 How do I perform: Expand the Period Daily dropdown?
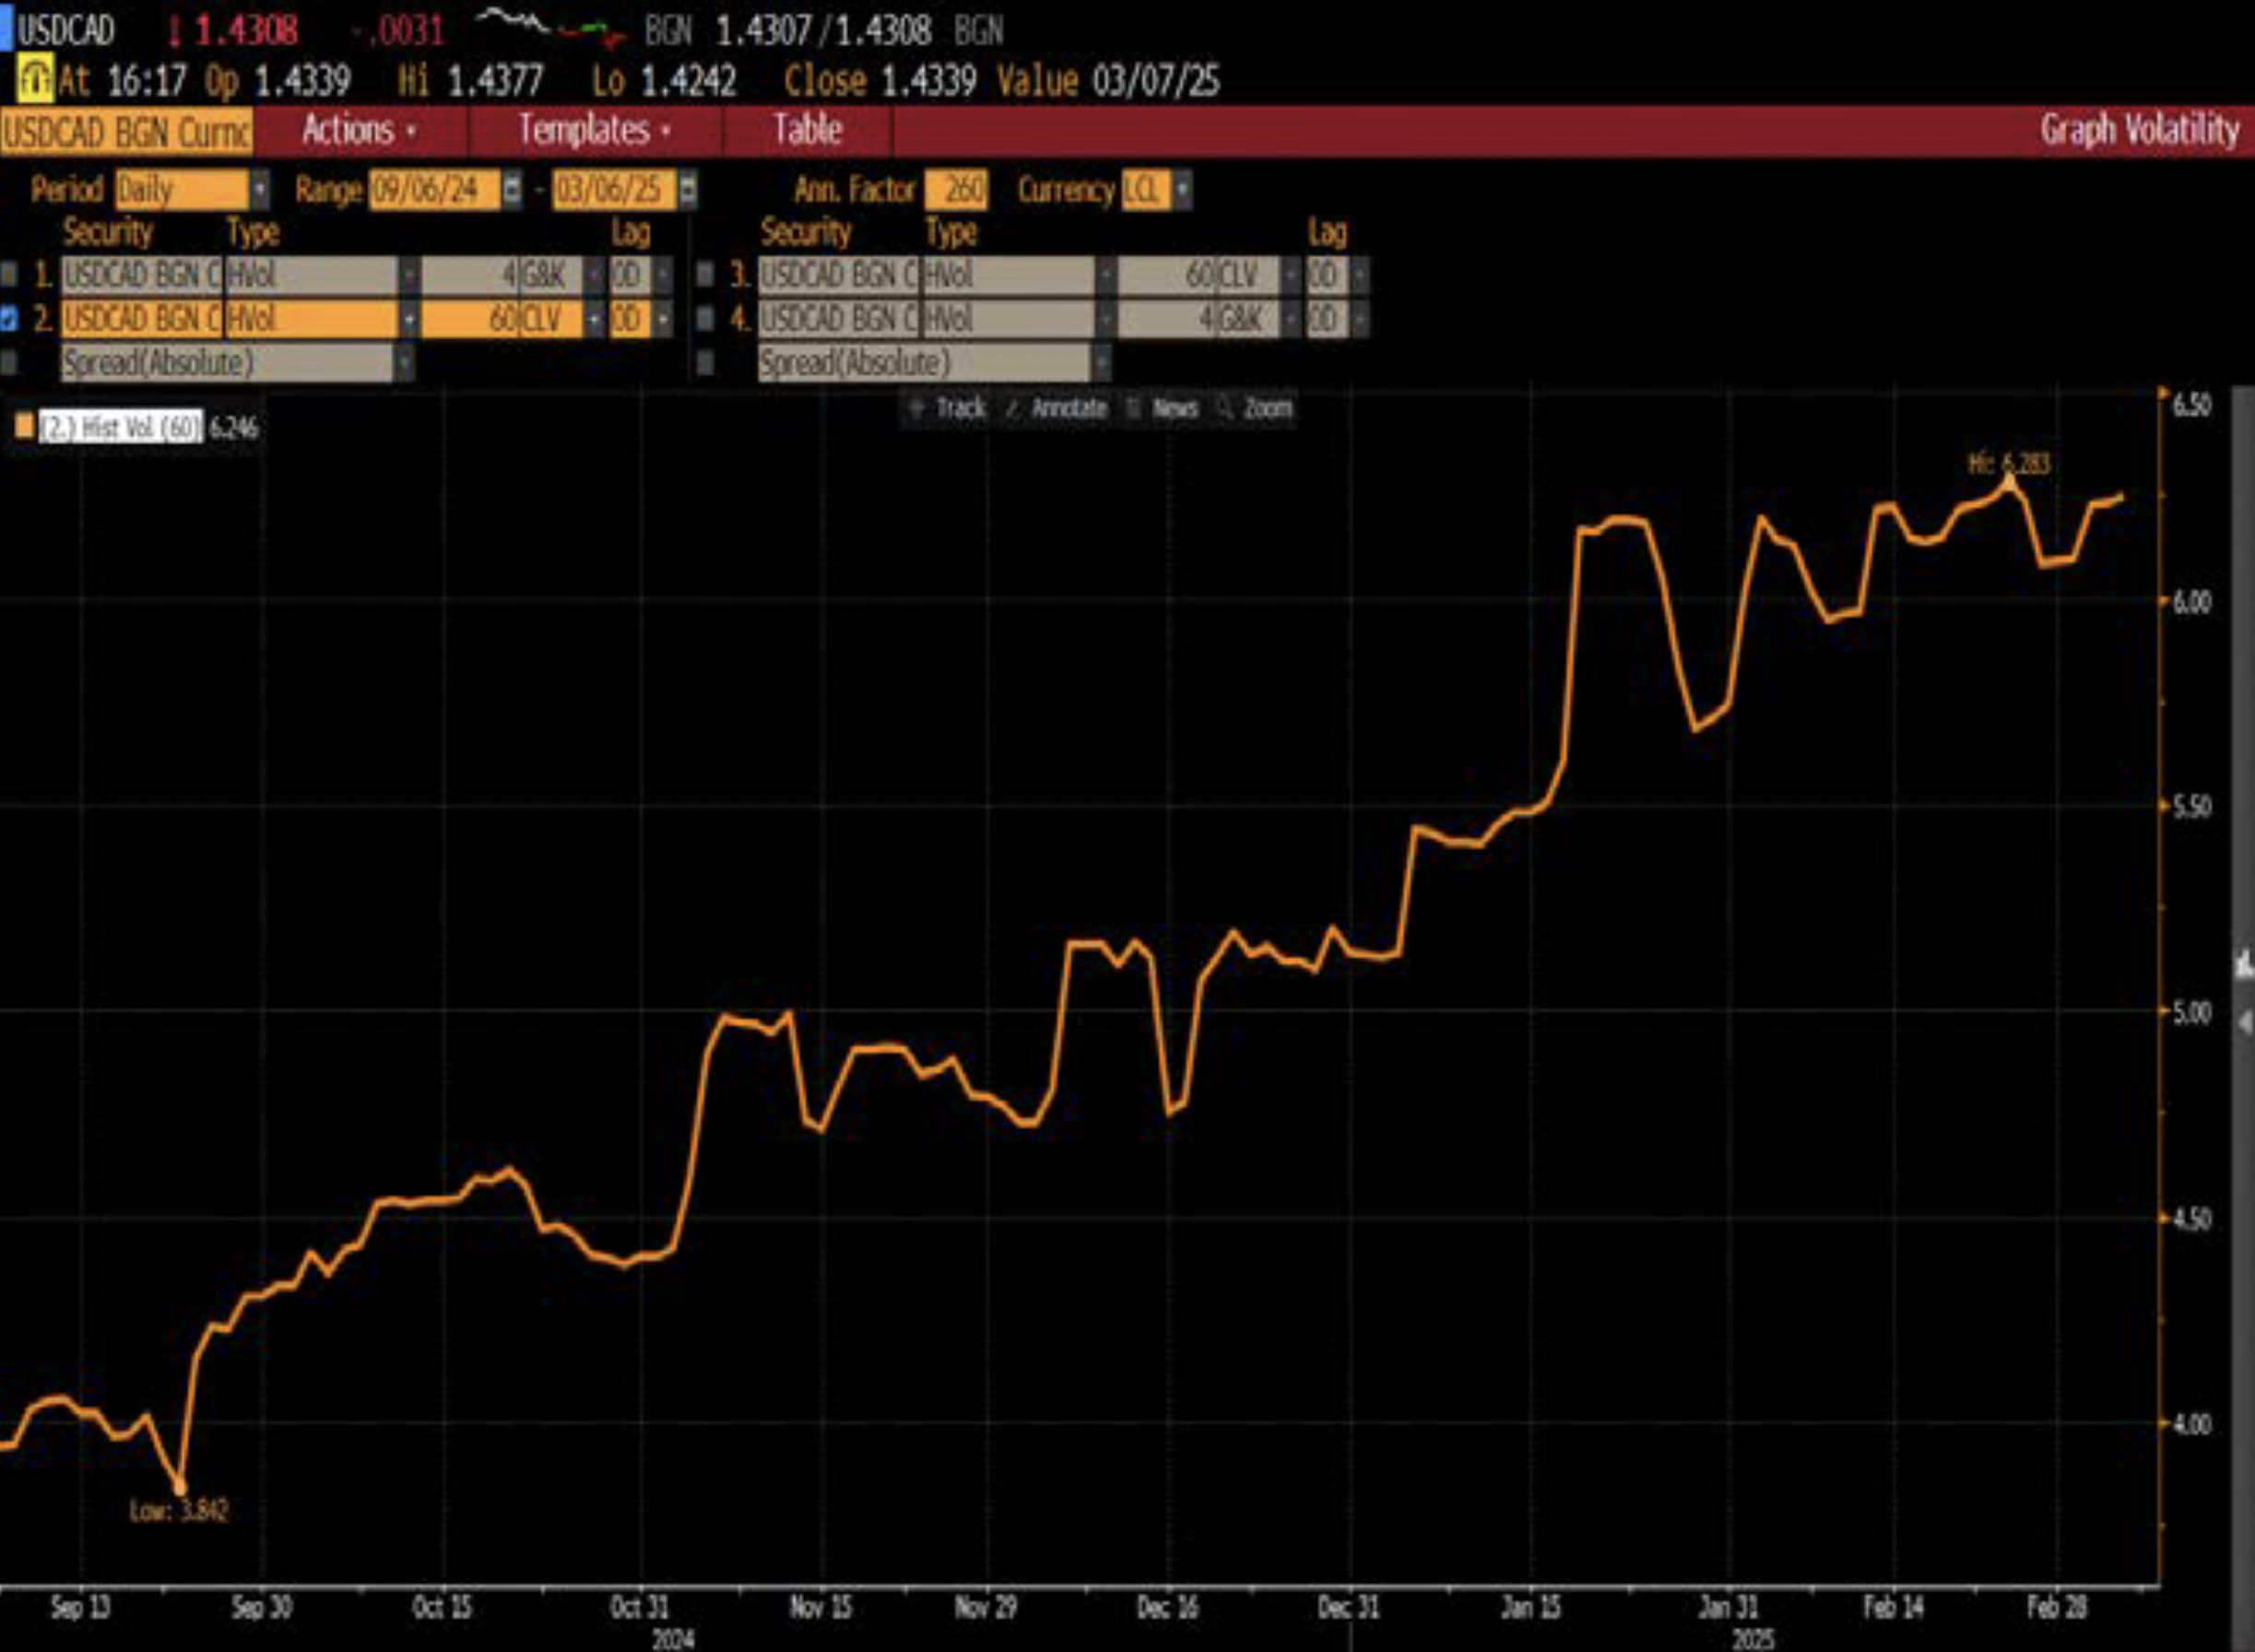(x=259, y=190)
